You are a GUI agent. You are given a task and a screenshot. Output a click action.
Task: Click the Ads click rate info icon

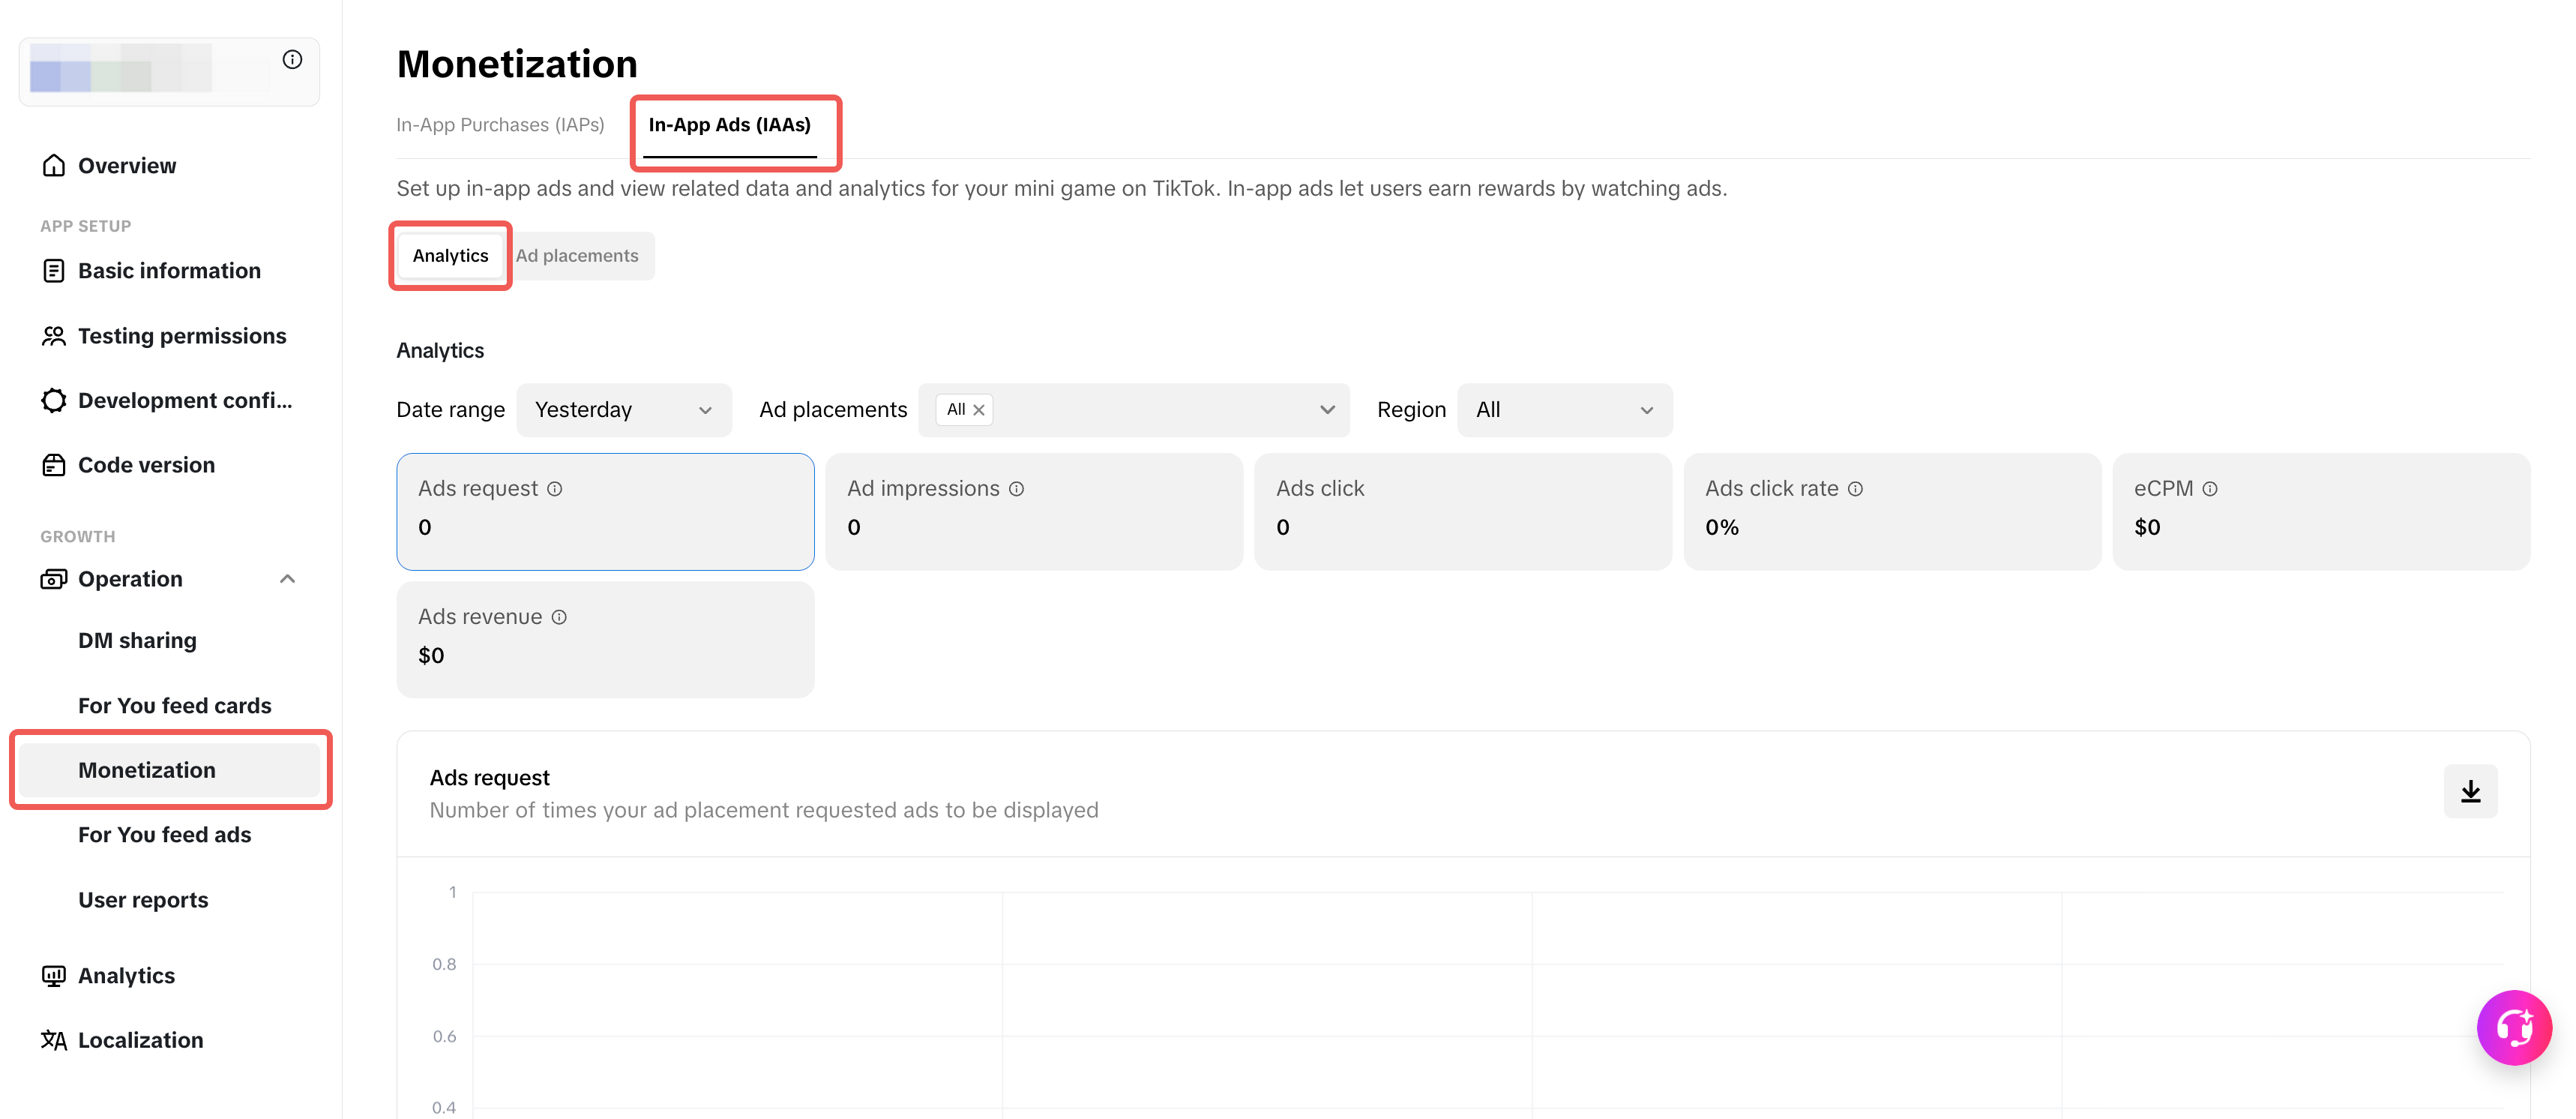coord(1855,489)
